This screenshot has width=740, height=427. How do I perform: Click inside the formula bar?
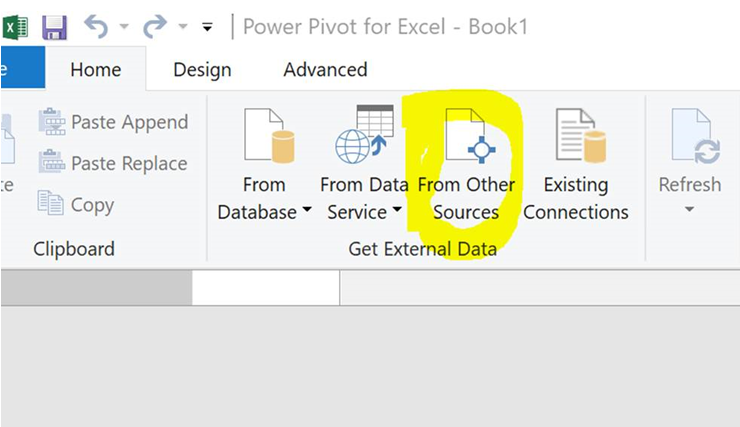(x=540, y=288)
